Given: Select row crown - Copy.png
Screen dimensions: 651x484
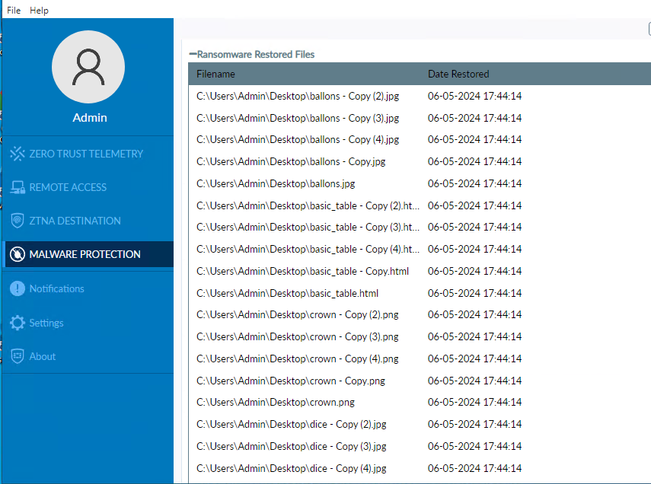Looking at the screenshot, I should pos(419,381).
